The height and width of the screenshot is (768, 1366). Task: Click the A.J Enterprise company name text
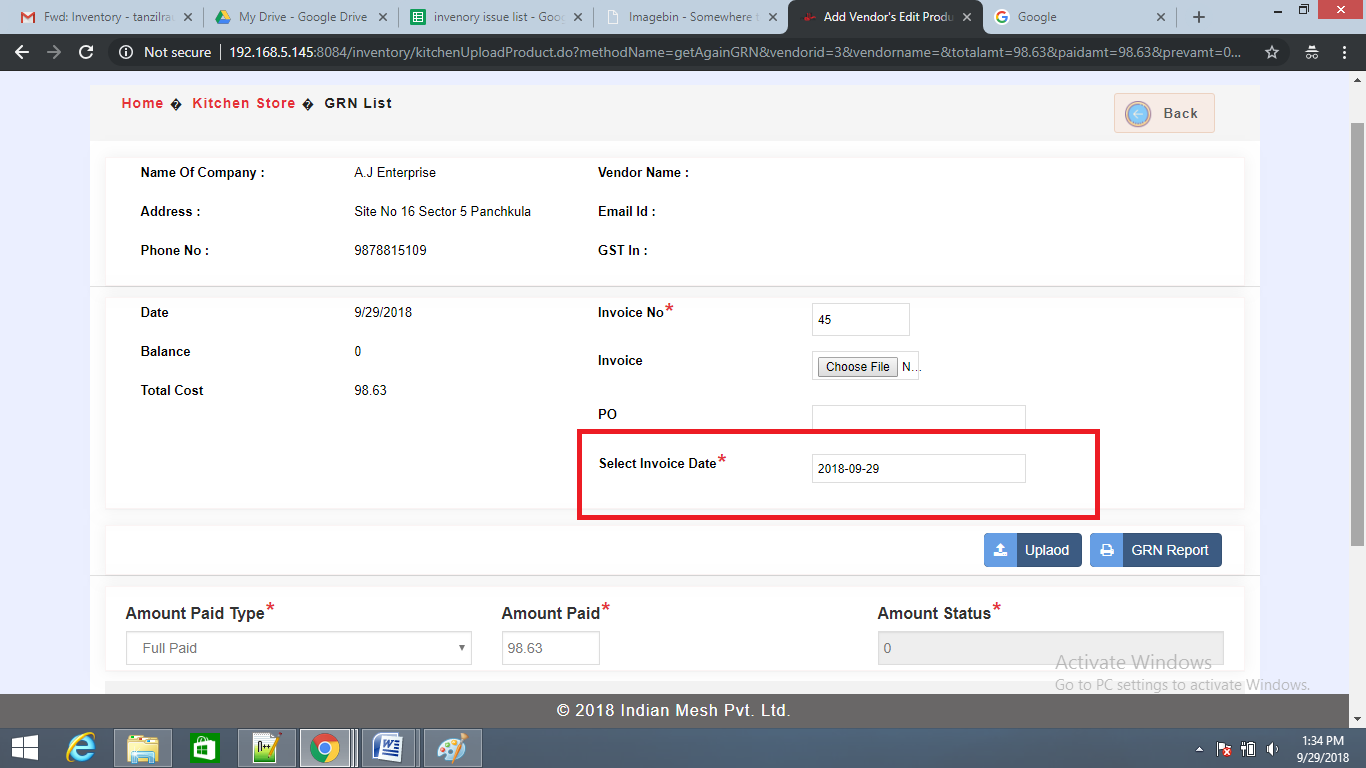(x=395, y=172)
